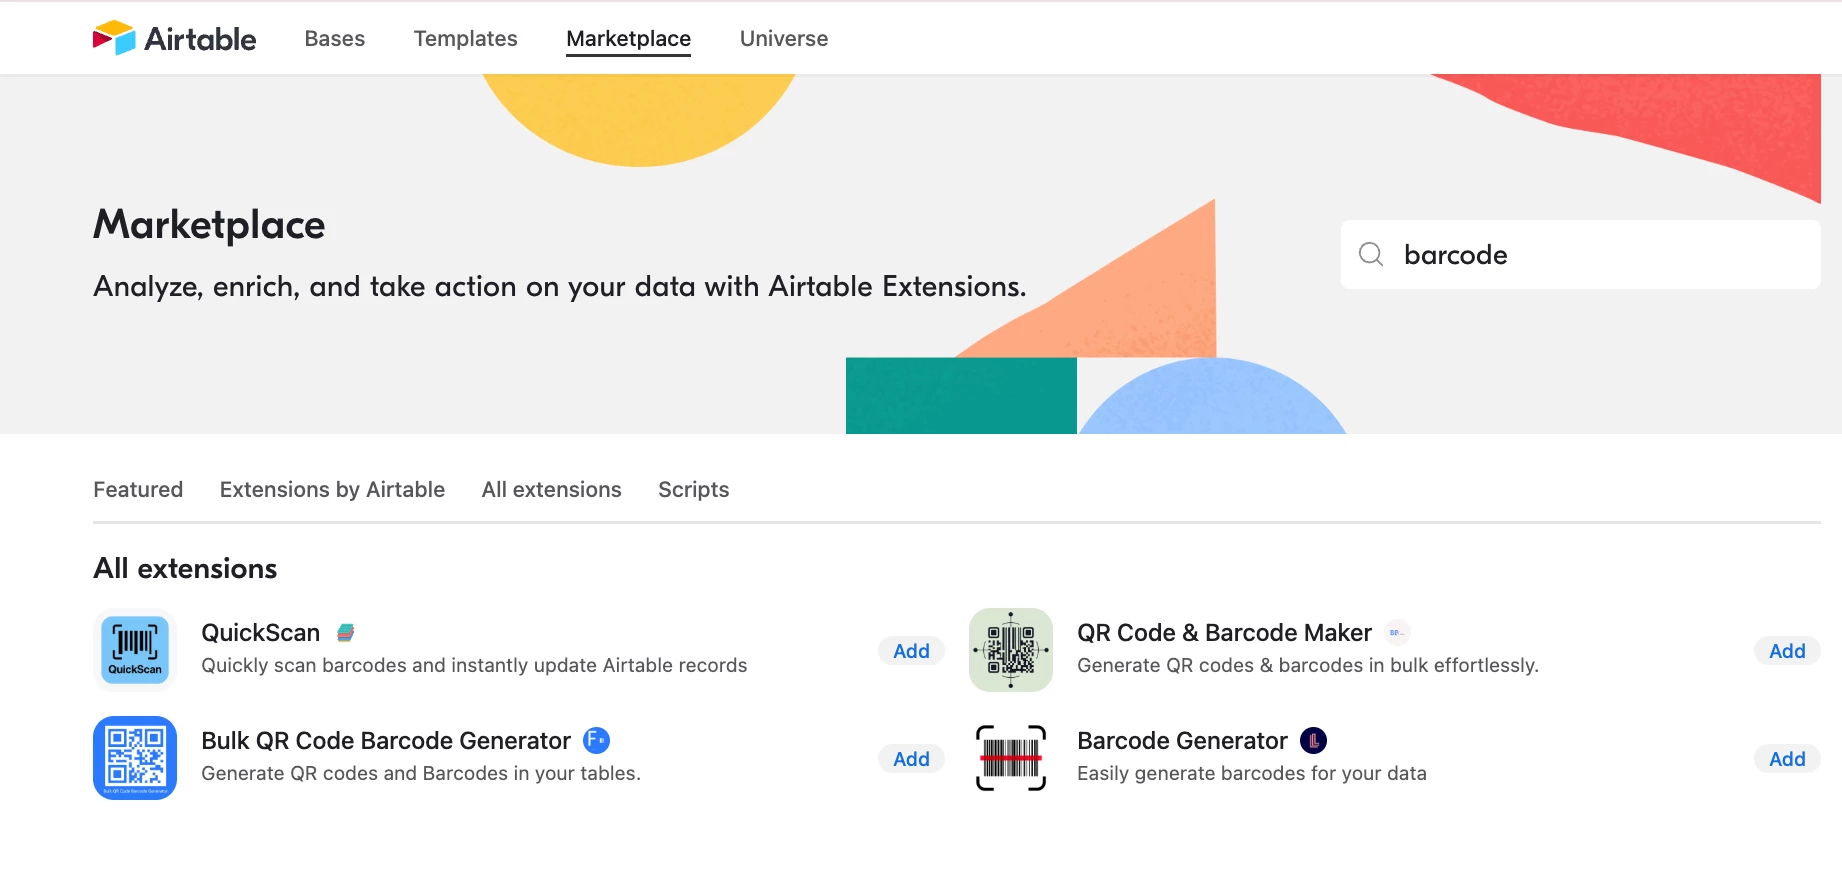1842x884 pixels.
Task: Open the Templates page
Action: point(465,38)
